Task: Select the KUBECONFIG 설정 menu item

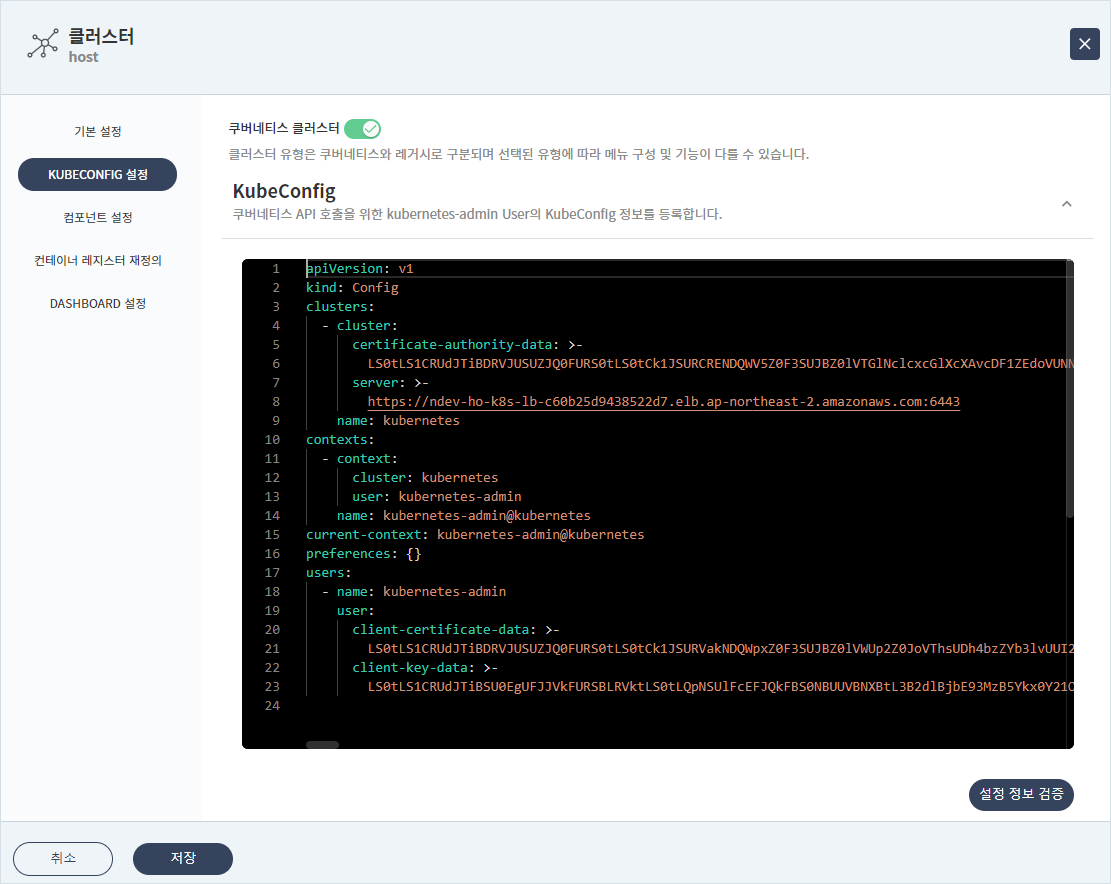Action: pyautogui.click(x=97, y=174)
